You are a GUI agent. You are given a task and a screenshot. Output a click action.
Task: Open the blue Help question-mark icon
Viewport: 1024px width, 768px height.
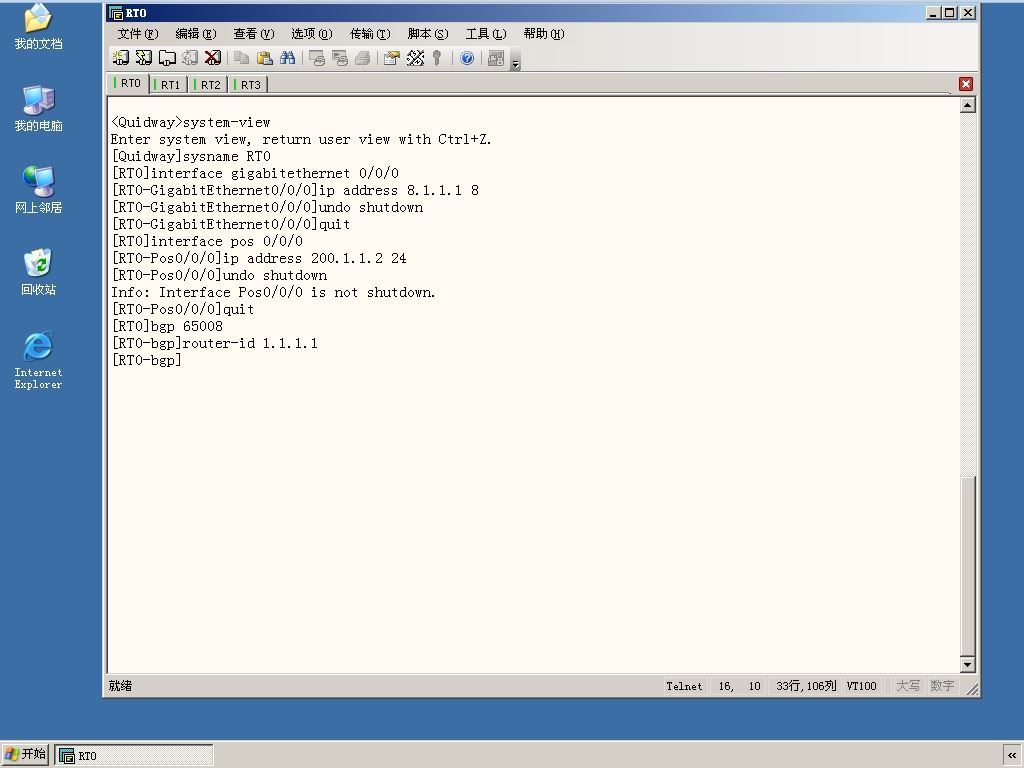click(x=467, y=58)
